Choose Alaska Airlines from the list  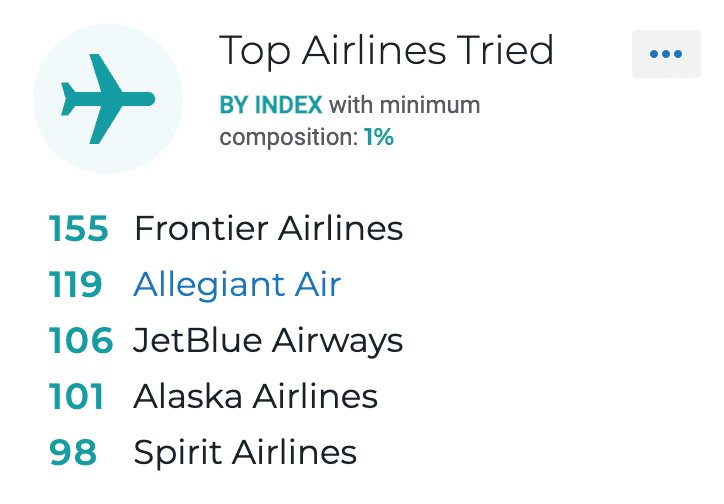[255, 396]
